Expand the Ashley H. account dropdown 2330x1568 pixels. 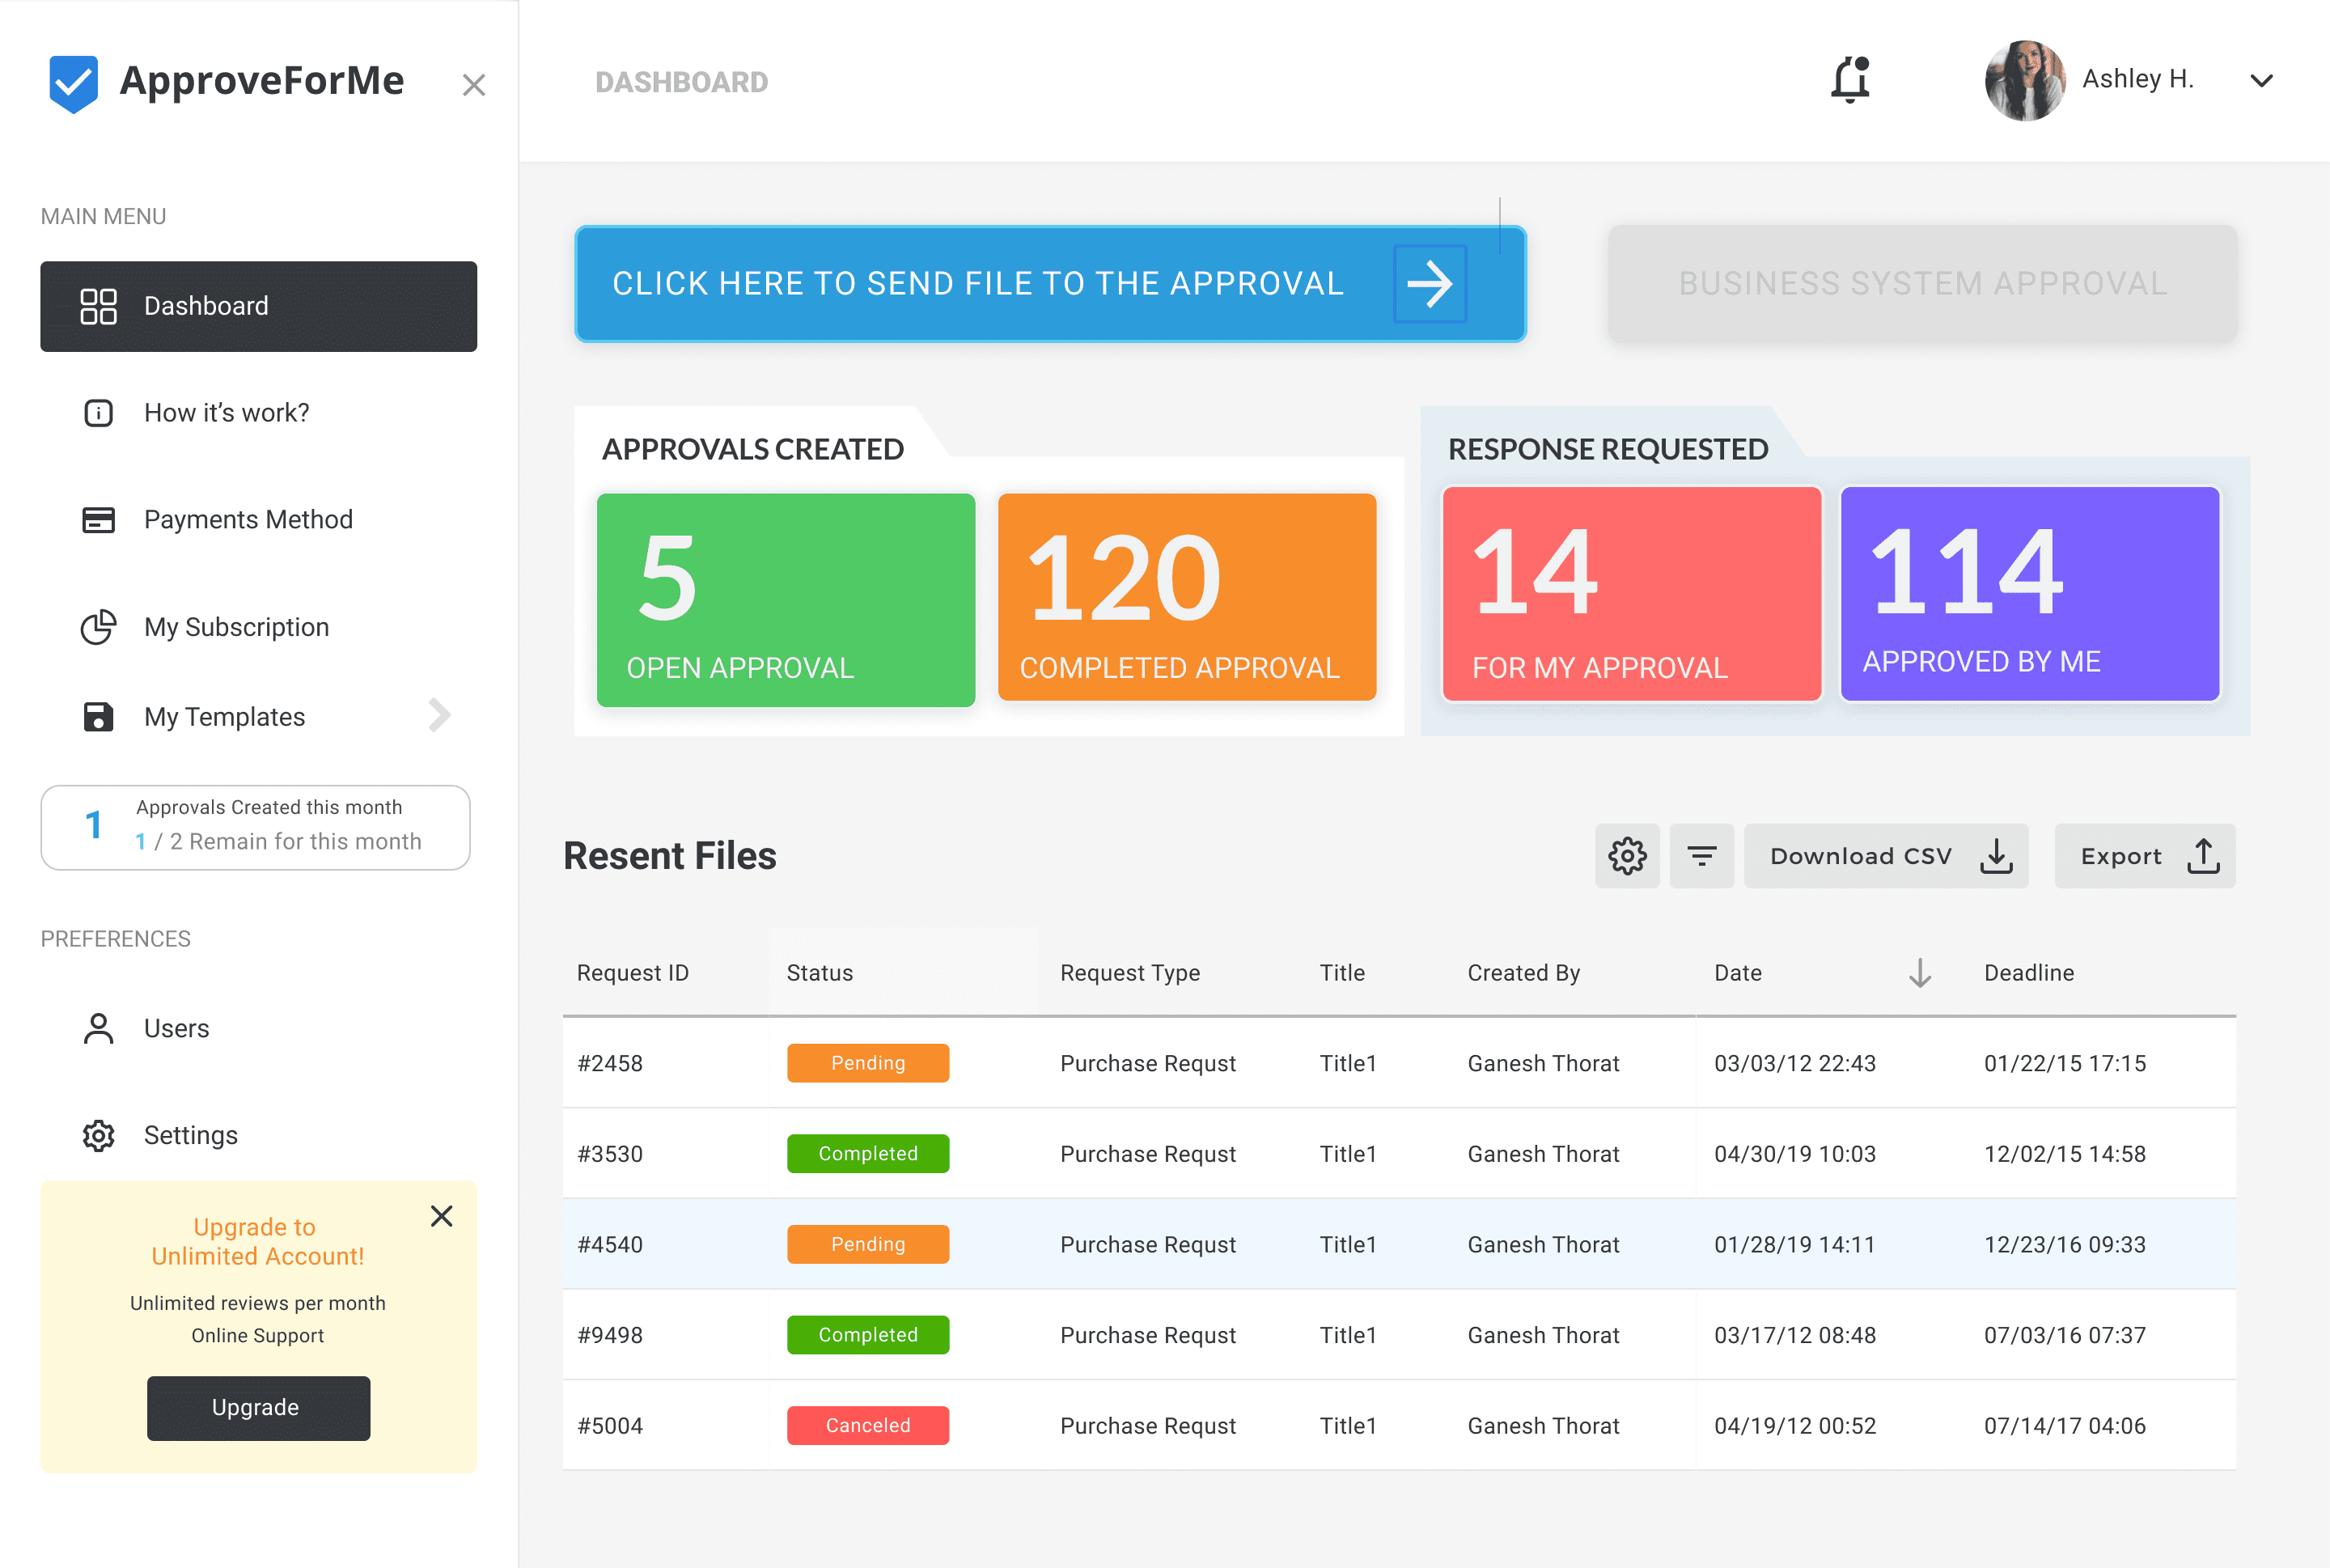click(2261, 81)
